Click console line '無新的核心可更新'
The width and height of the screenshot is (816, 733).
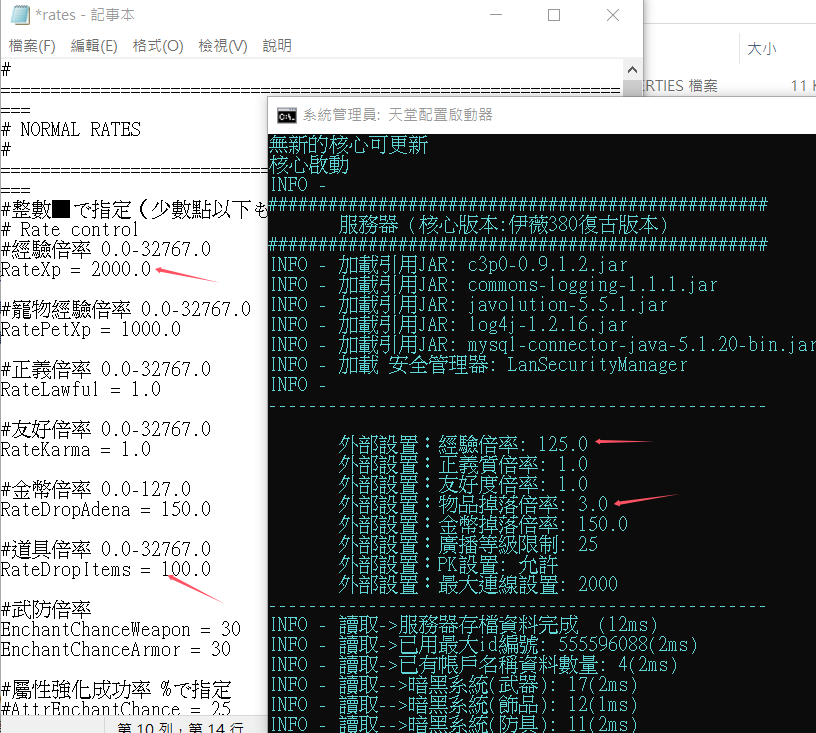click(349, 145)
